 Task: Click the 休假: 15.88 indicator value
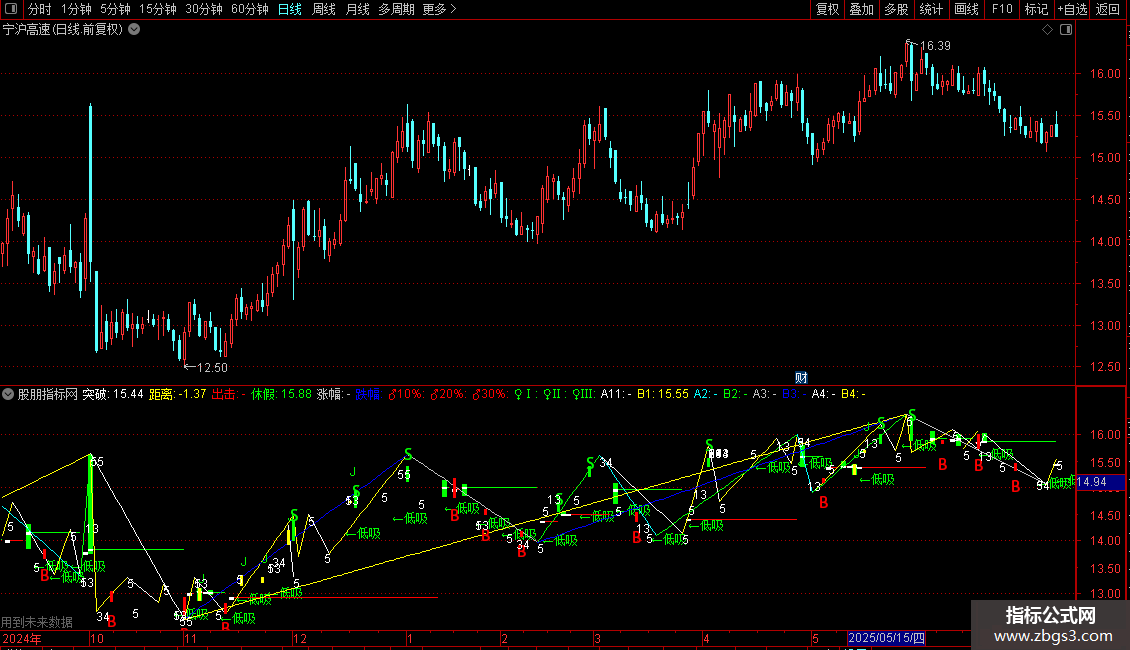[281, 394]
